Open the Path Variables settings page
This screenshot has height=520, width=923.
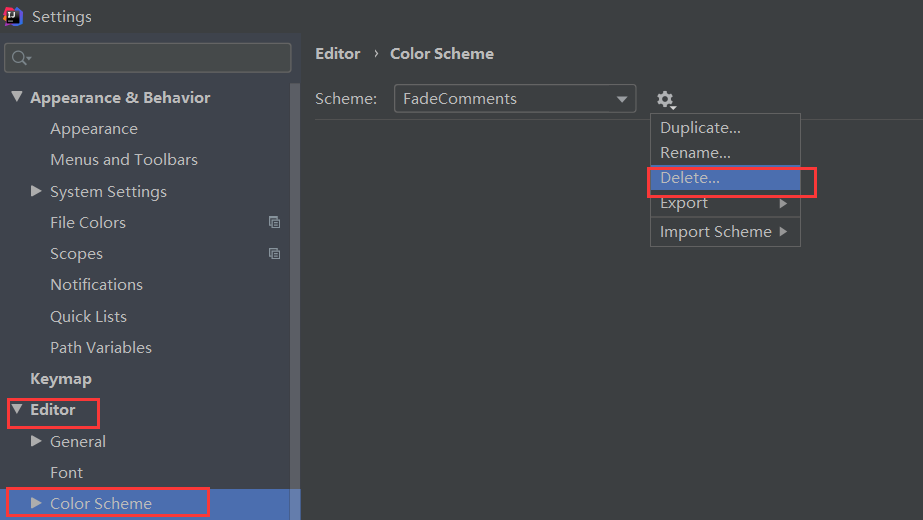point(101,347)
